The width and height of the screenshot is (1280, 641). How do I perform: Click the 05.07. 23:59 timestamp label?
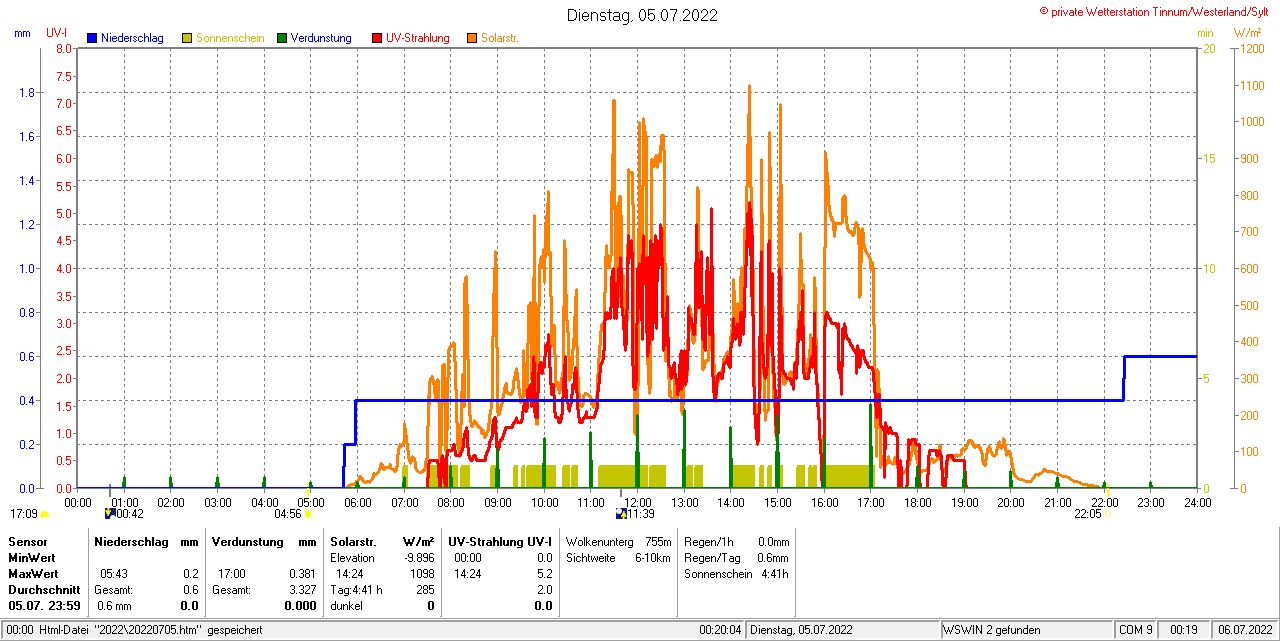point(44,606)
